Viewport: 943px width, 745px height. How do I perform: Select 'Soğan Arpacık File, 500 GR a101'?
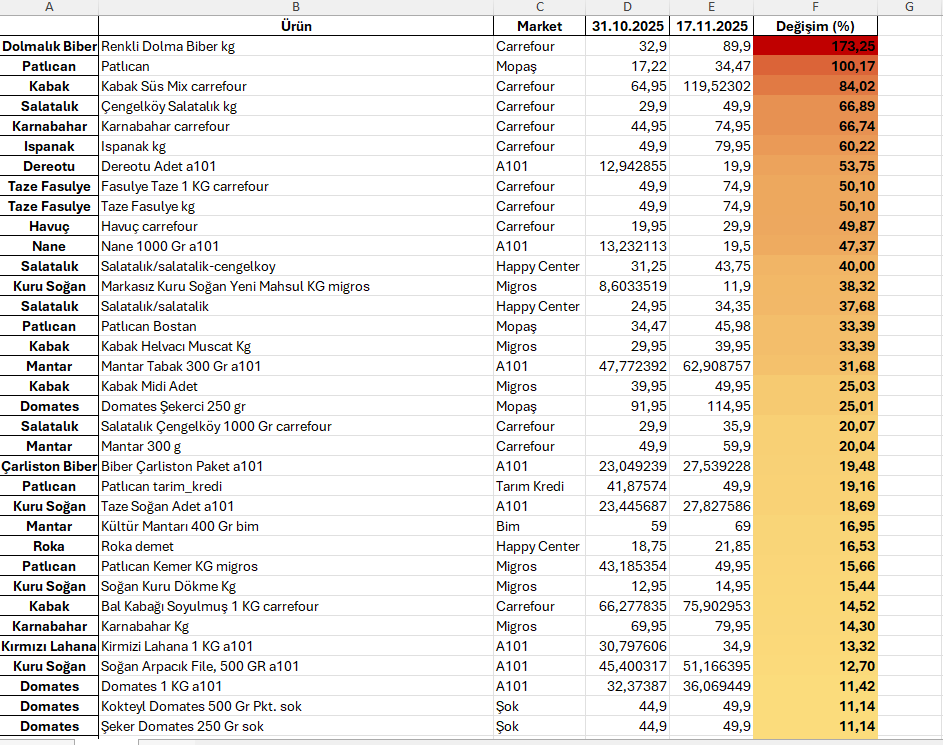pos(296,666)
